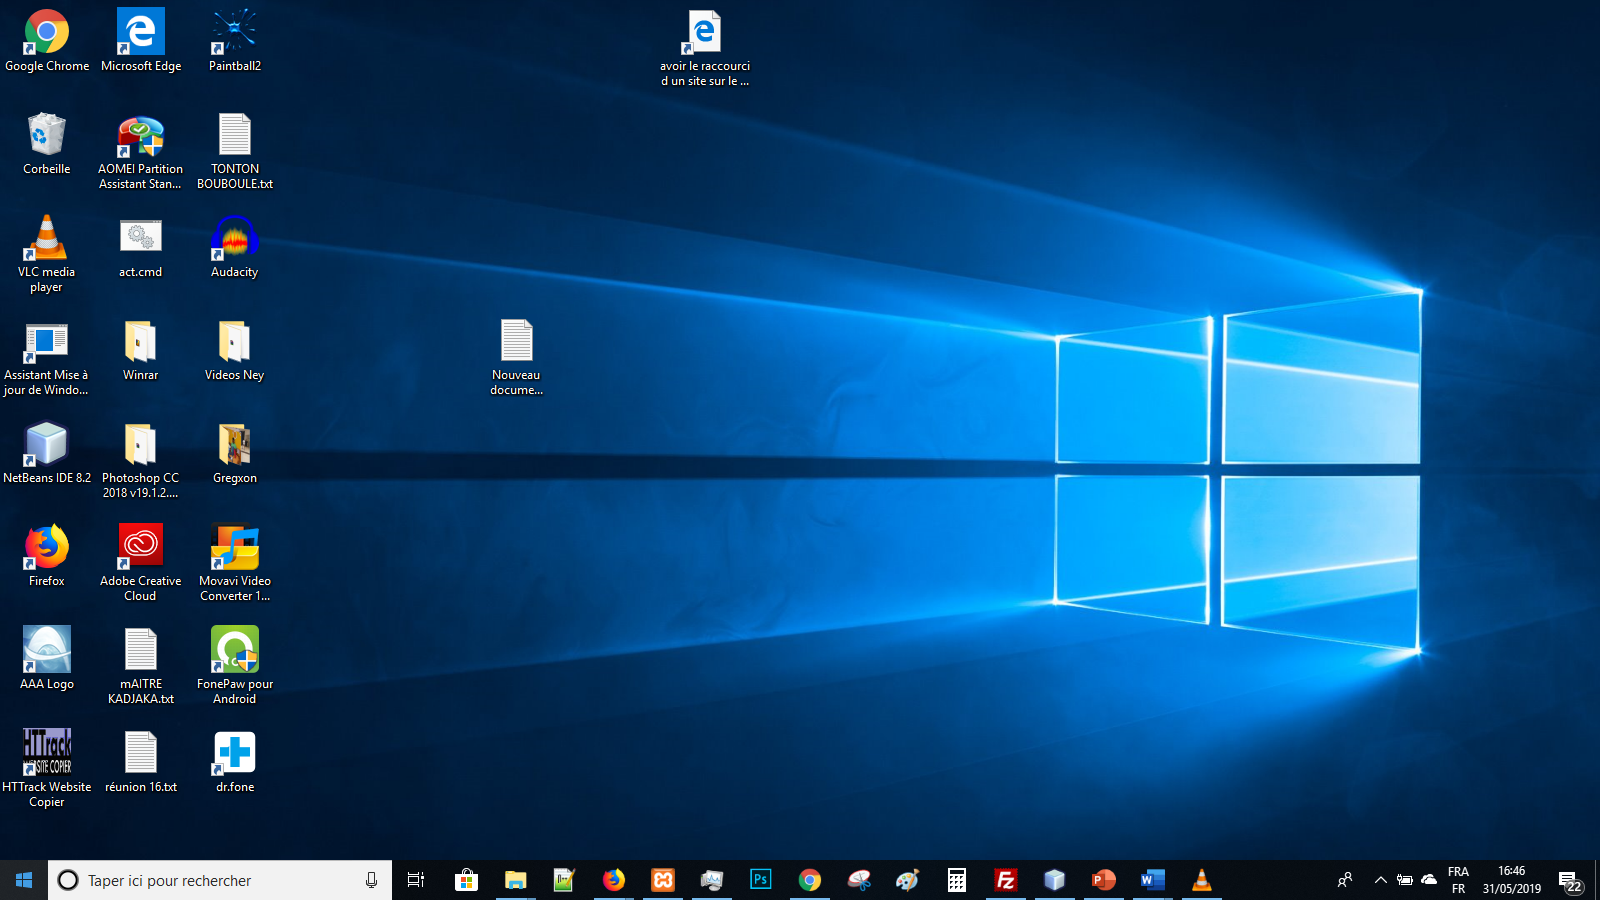The image size is (1600, 900).
Task: Click the 'Taper ici pour rechercher' search box
Action: click(220, 880)
